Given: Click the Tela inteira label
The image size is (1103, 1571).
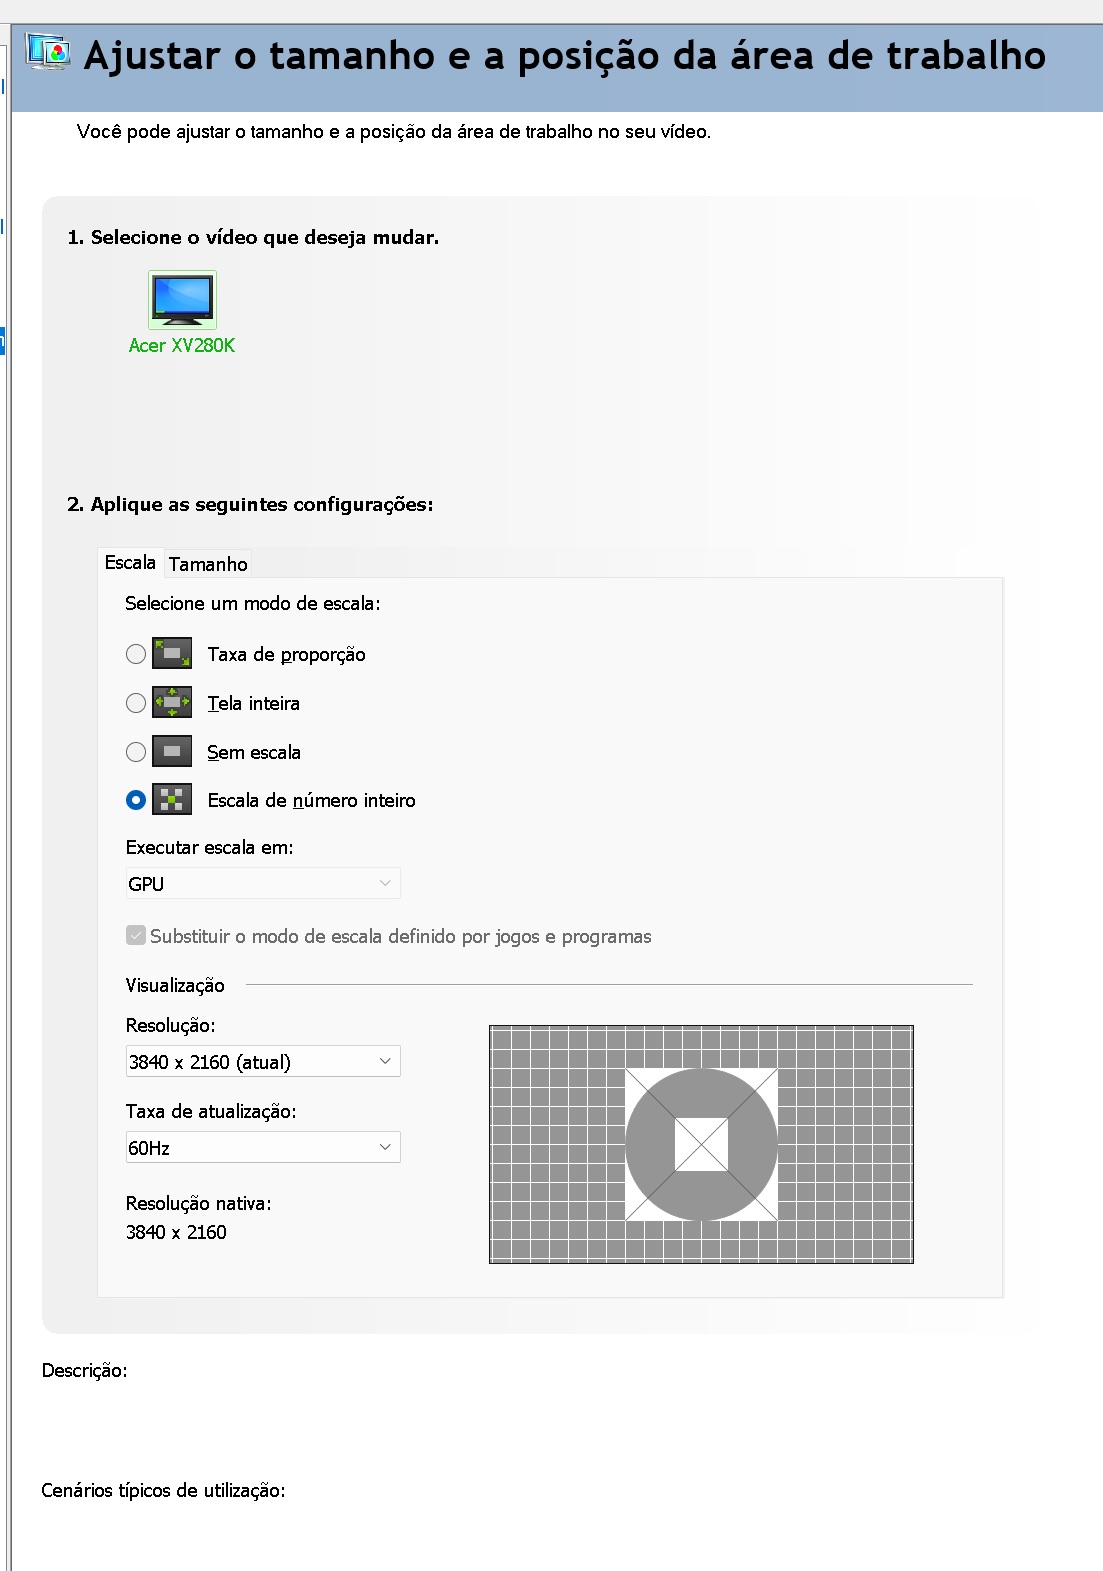Looking at the screenshot, I should tap(254, 703).
